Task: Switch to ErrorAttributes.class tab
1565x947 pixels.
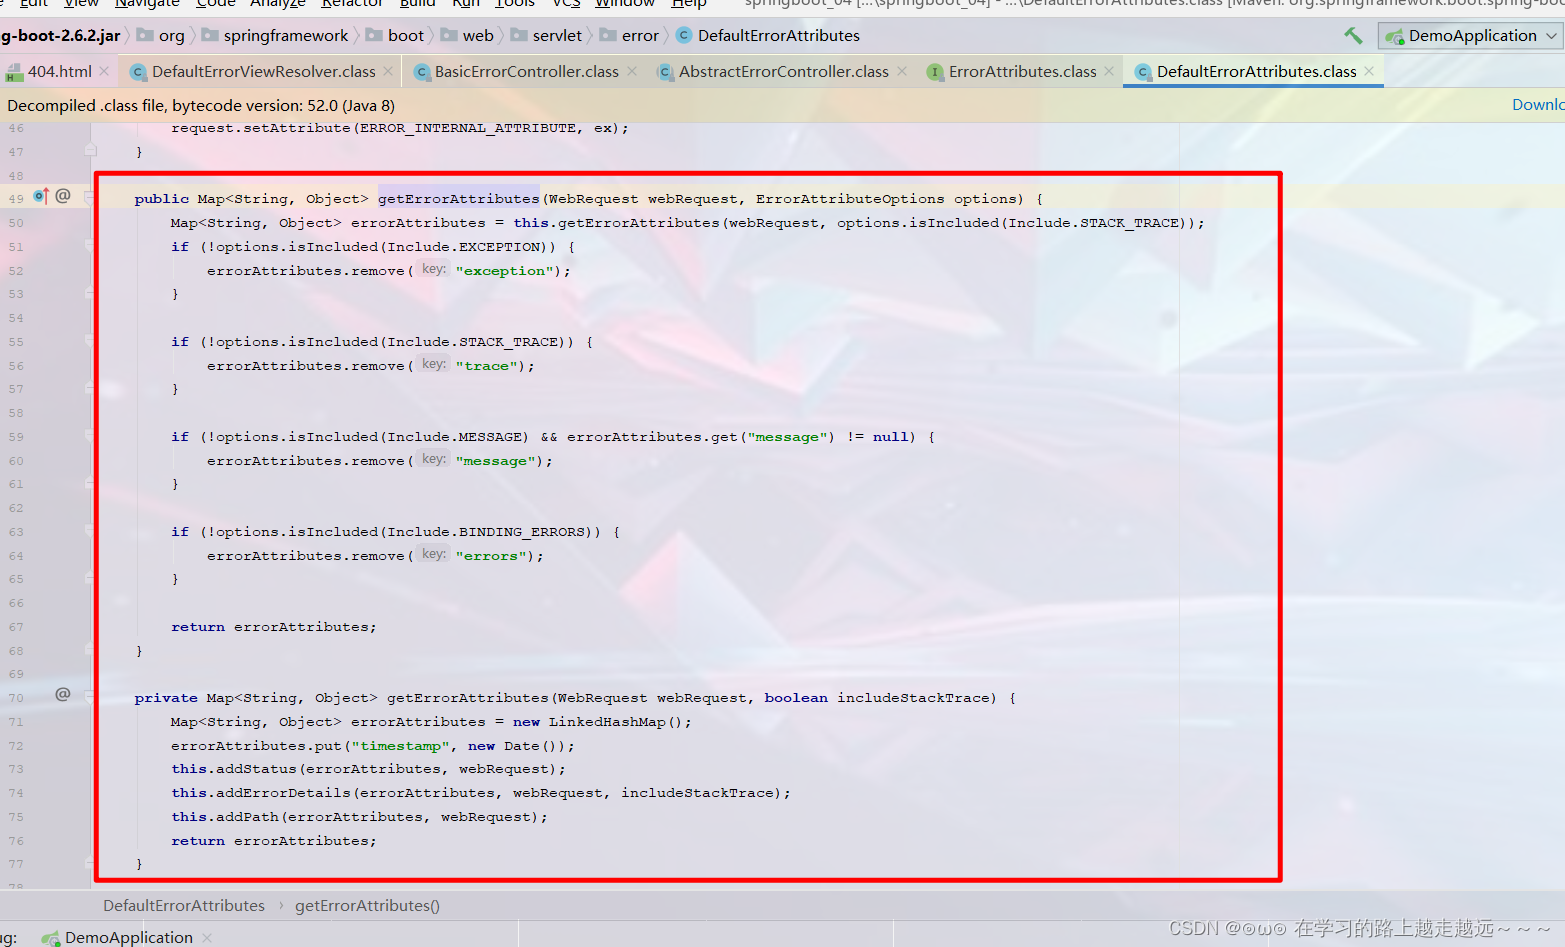Action: (1022, 71)
